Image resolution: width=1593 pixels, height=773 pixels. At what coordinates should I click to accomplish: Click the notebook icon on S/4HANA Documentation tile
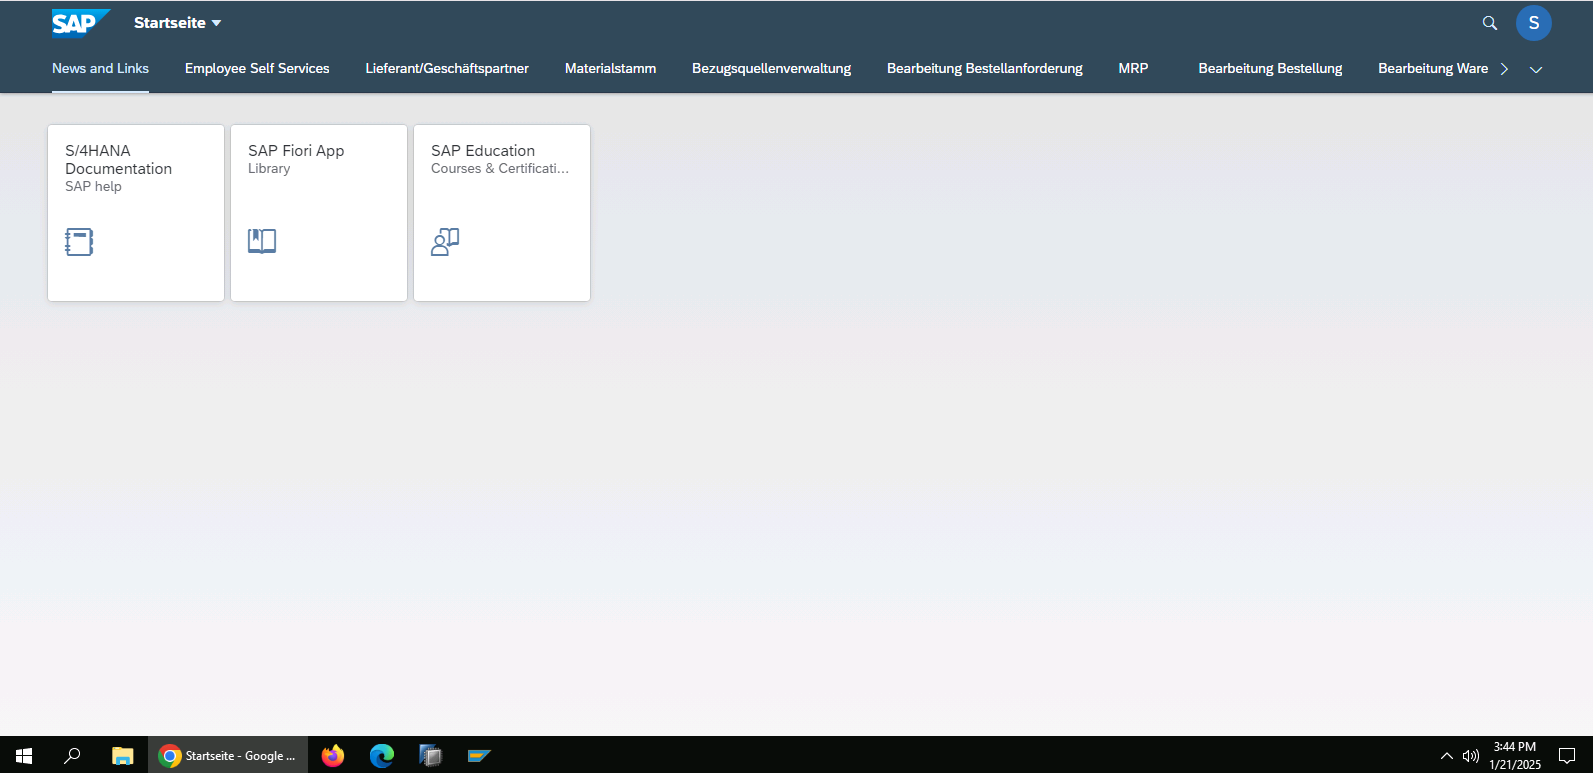tap(79, 242)
